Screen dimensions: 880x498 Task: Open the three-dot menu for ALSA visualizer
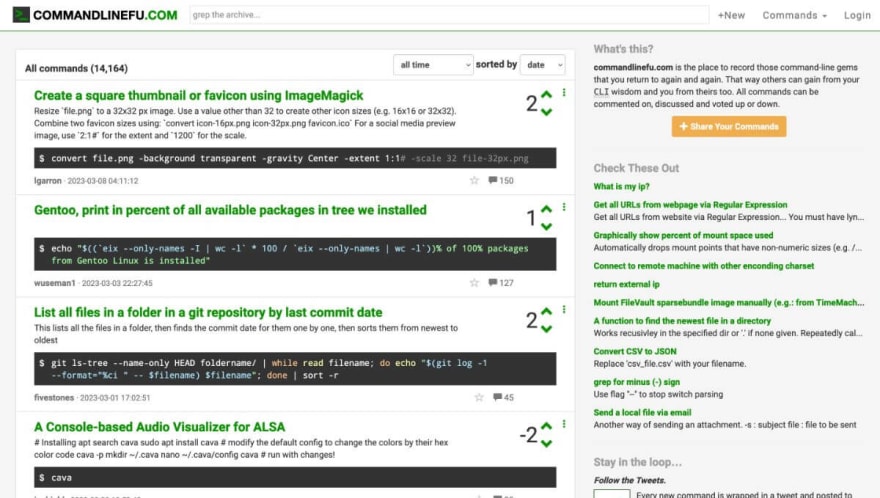pyautogui.click(x=564, y=424)
